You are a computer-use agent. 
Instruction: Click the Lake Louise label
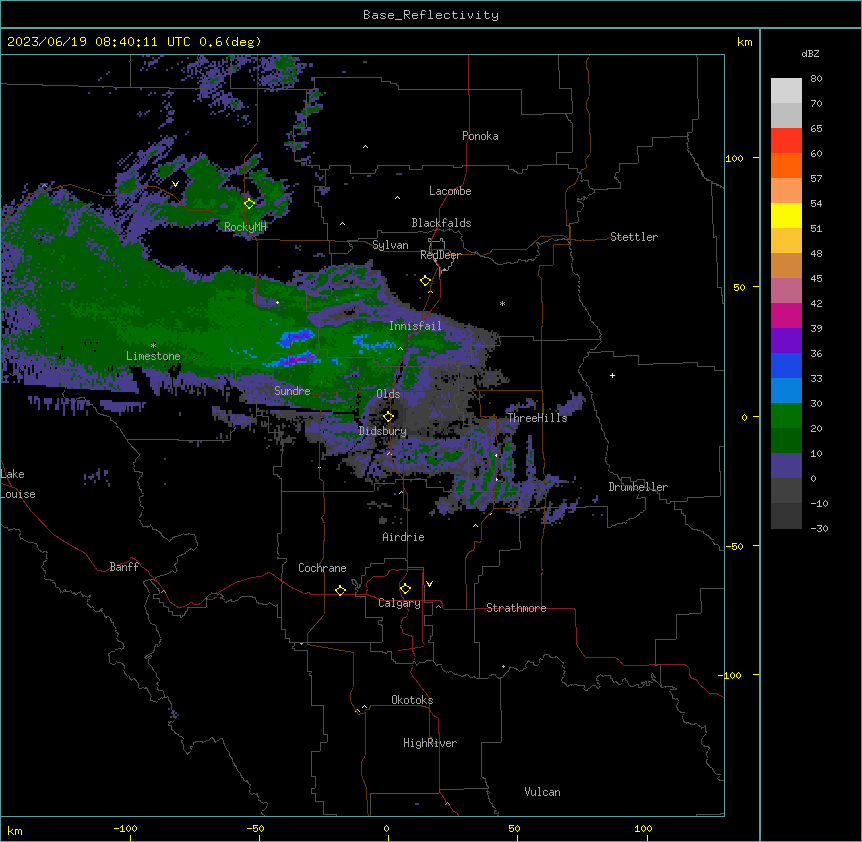(x=18, y=484)
